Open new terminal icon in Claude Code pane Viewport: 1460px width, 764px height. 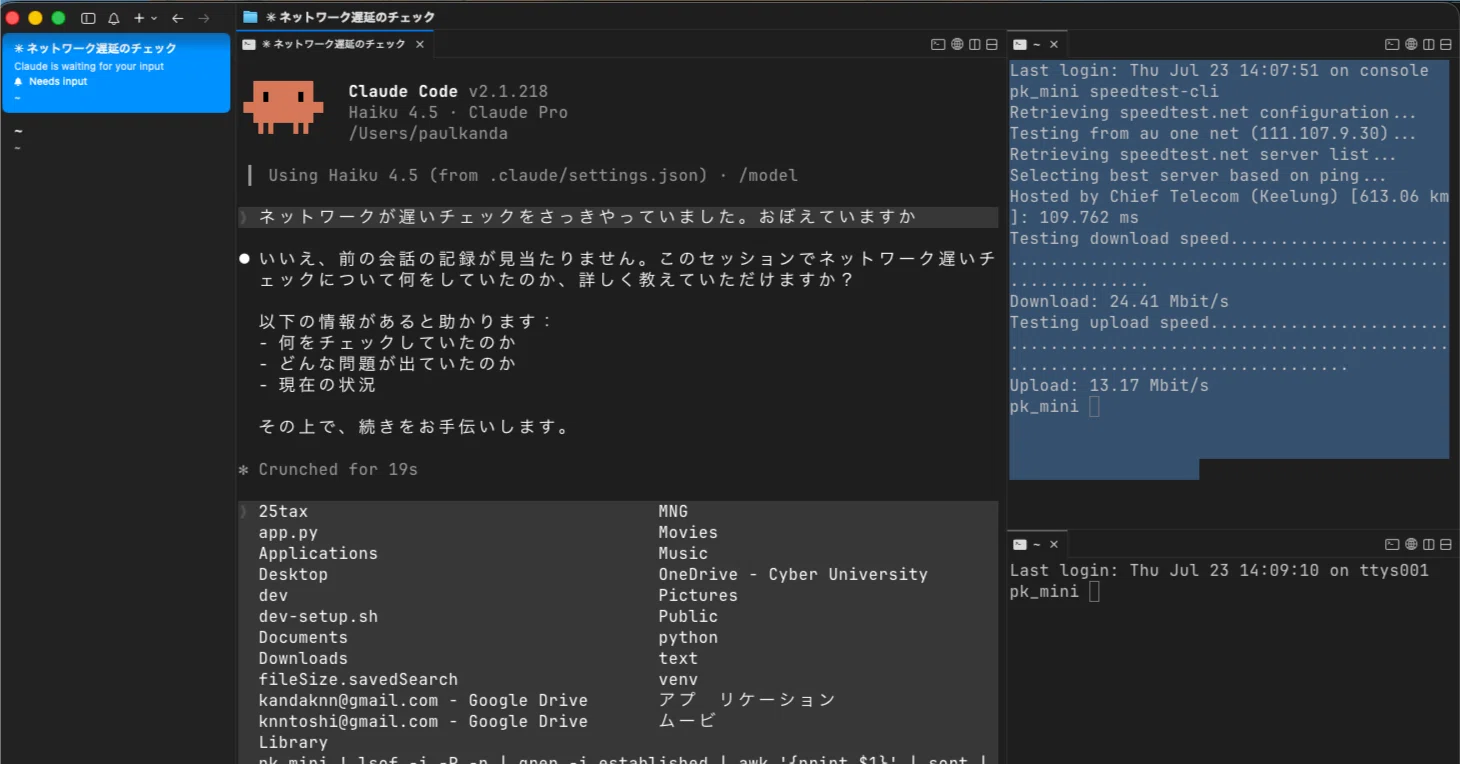pos(938,44)
